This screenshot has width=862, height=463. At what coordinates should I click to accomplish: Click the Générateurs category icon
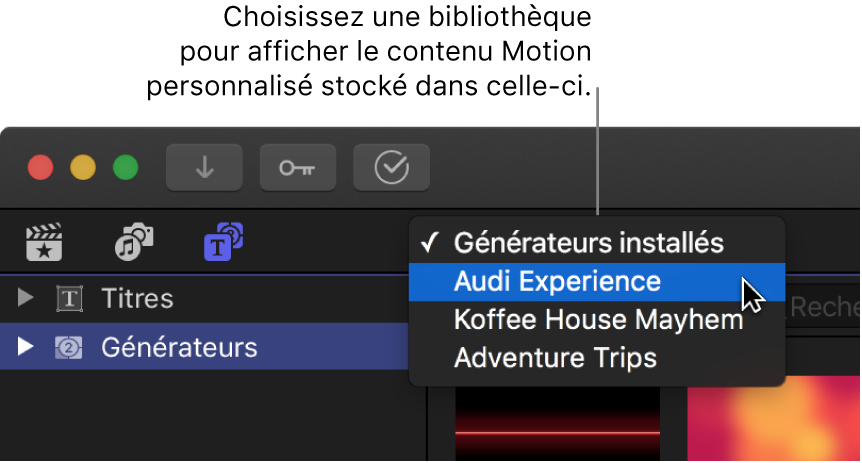[x=69, y=348]
